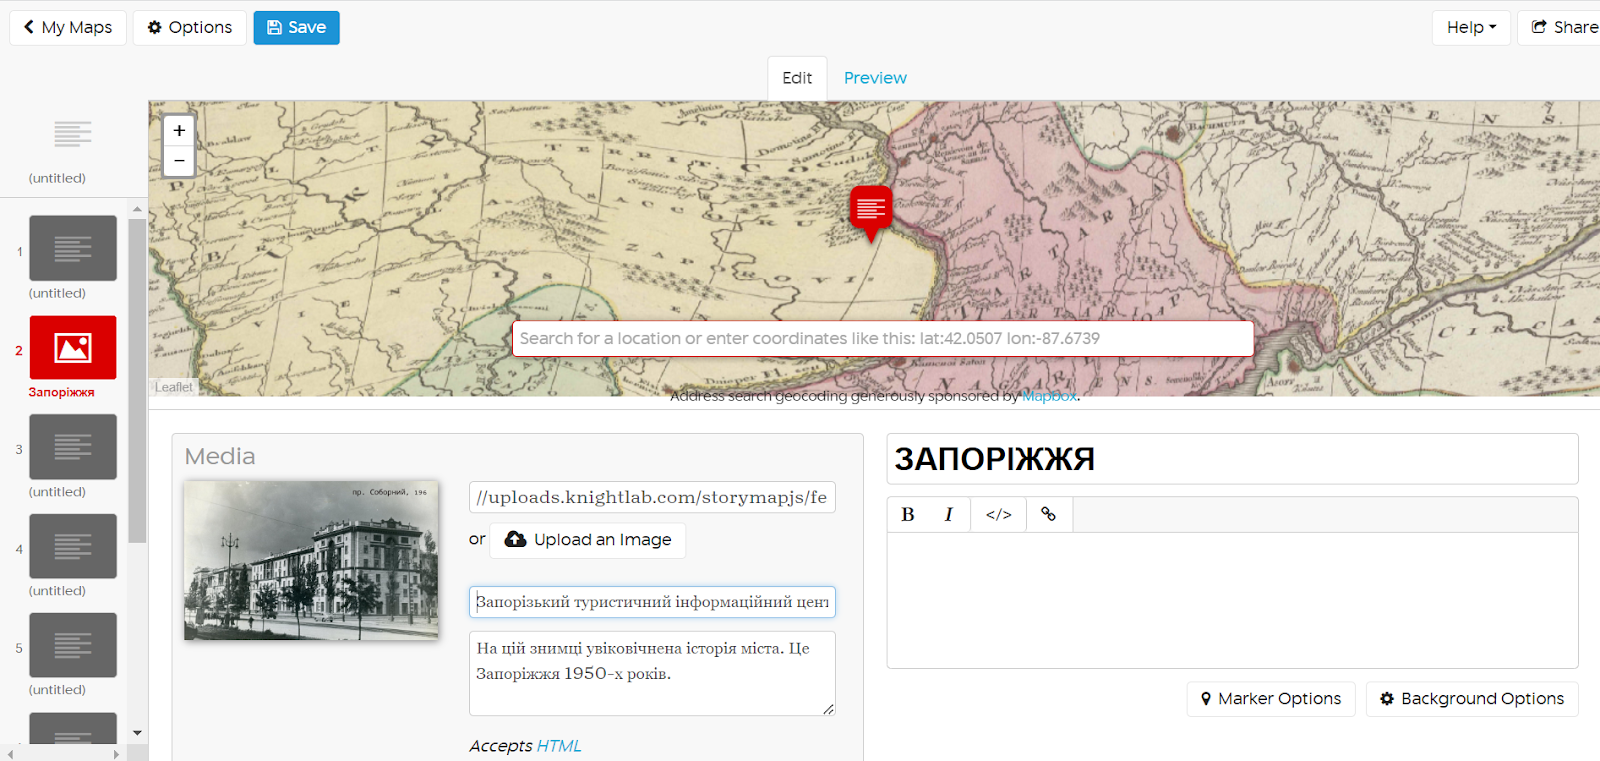Focus the location search field
The height and width of the screenshot is (761, 1600).
point(883,338)
